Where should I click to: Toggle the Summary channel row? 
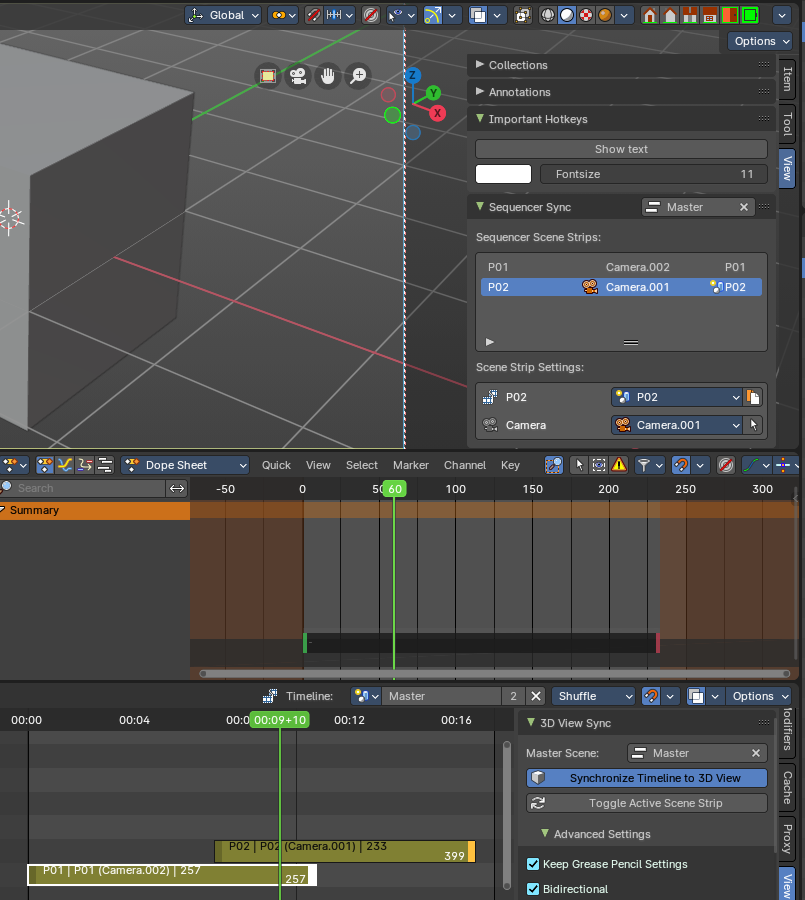coord(95,510)
